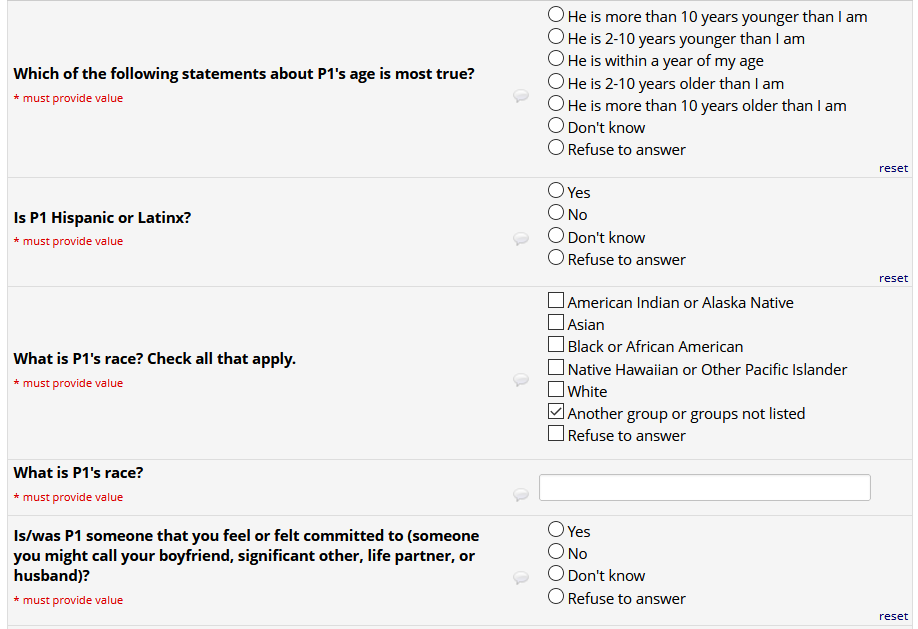Choose 'He is more than 10 years younger'
The width and height of the screenshot is (918, 629).
[x=556, y=15]
